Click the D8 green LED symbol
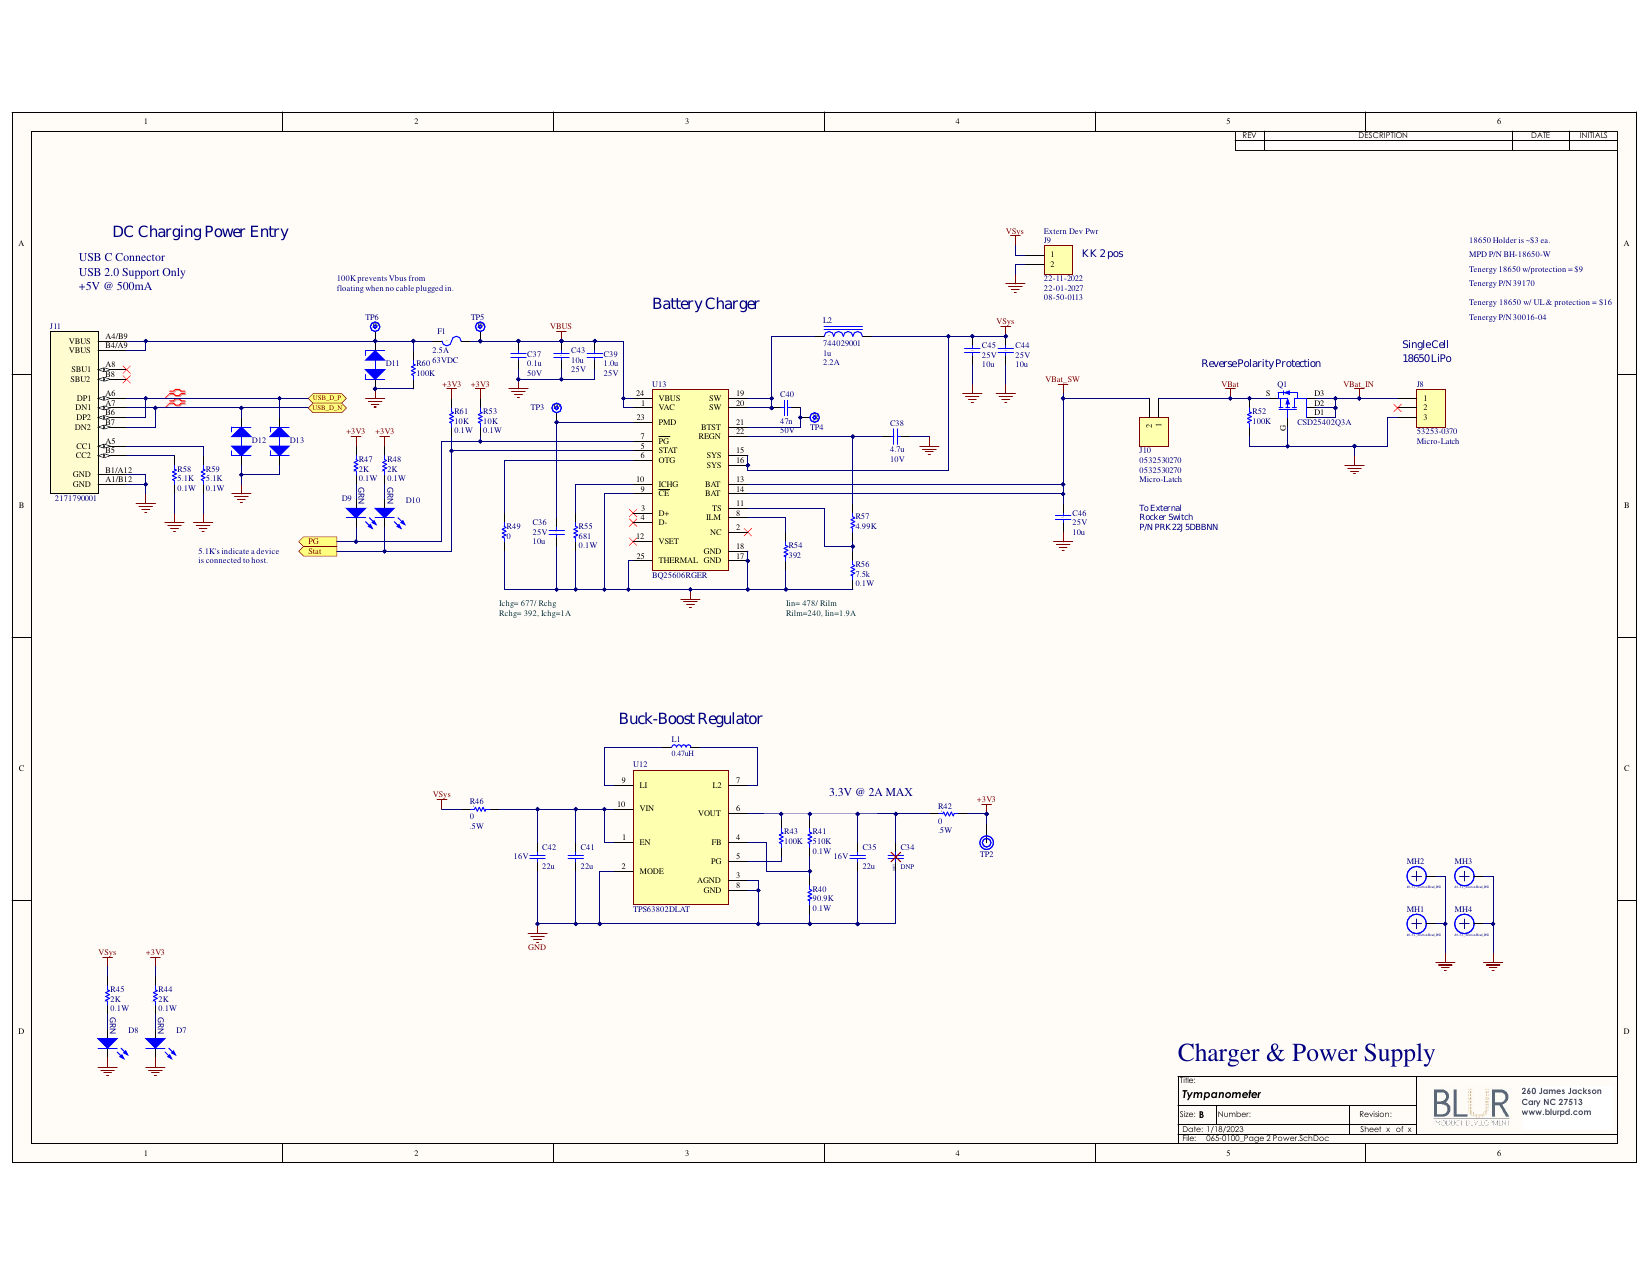 coord(108,1043)
